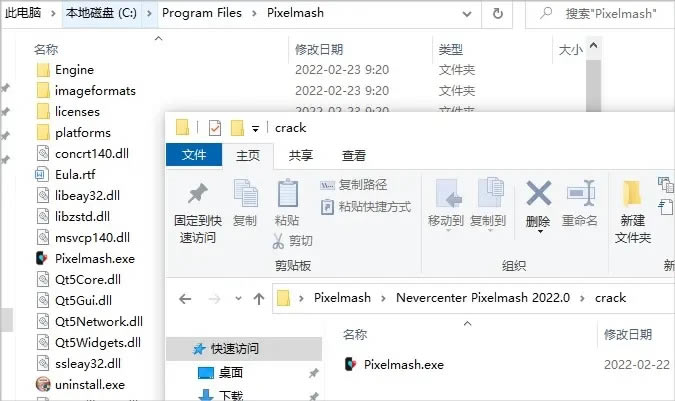Select the platforms folder in back window
675x401 pixels.
point(73,133)
